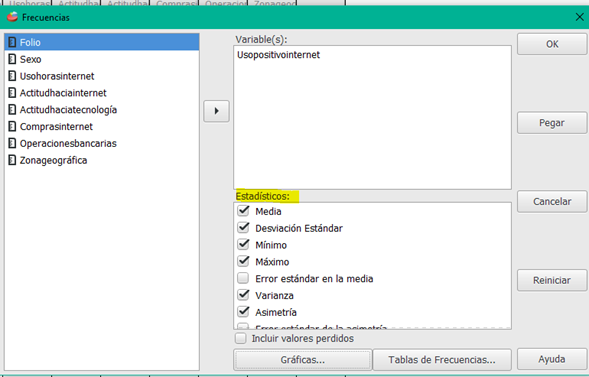
Task: Click the Folio variable icon
Action: pos(12,42)
